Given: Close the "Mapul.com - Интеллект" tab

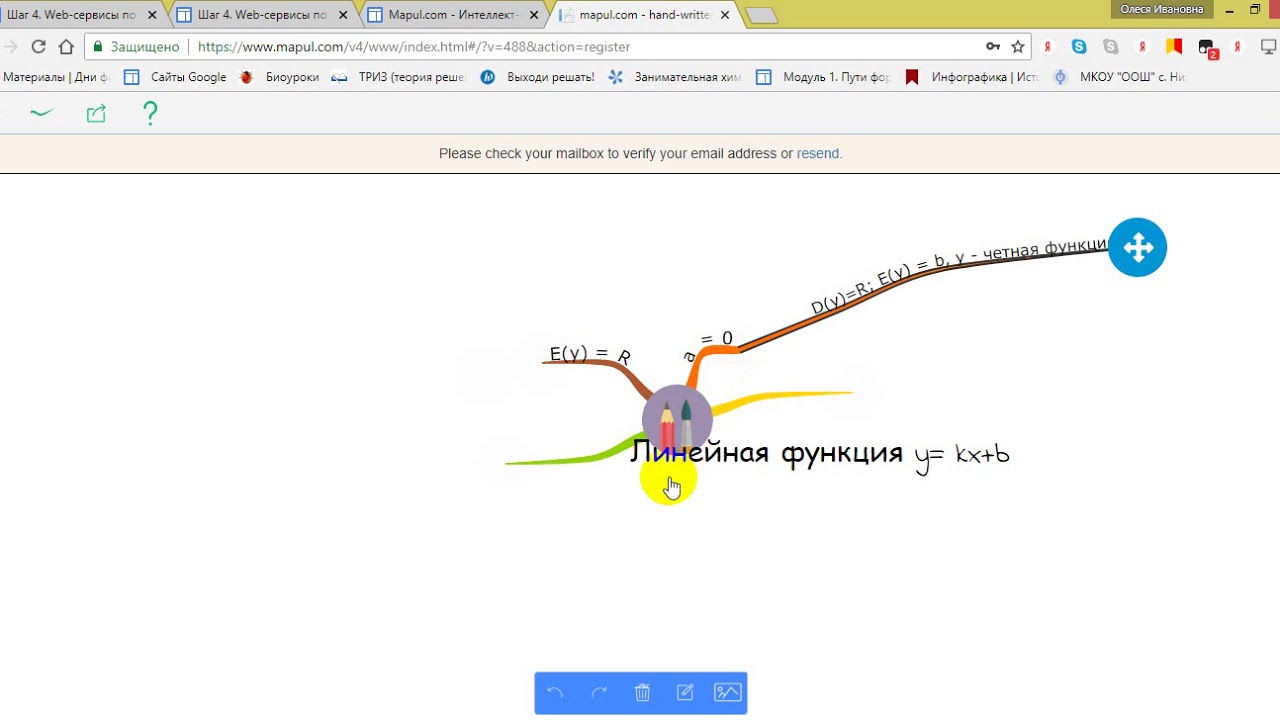Looking at the screenshot, I should [x=535, y=15].
